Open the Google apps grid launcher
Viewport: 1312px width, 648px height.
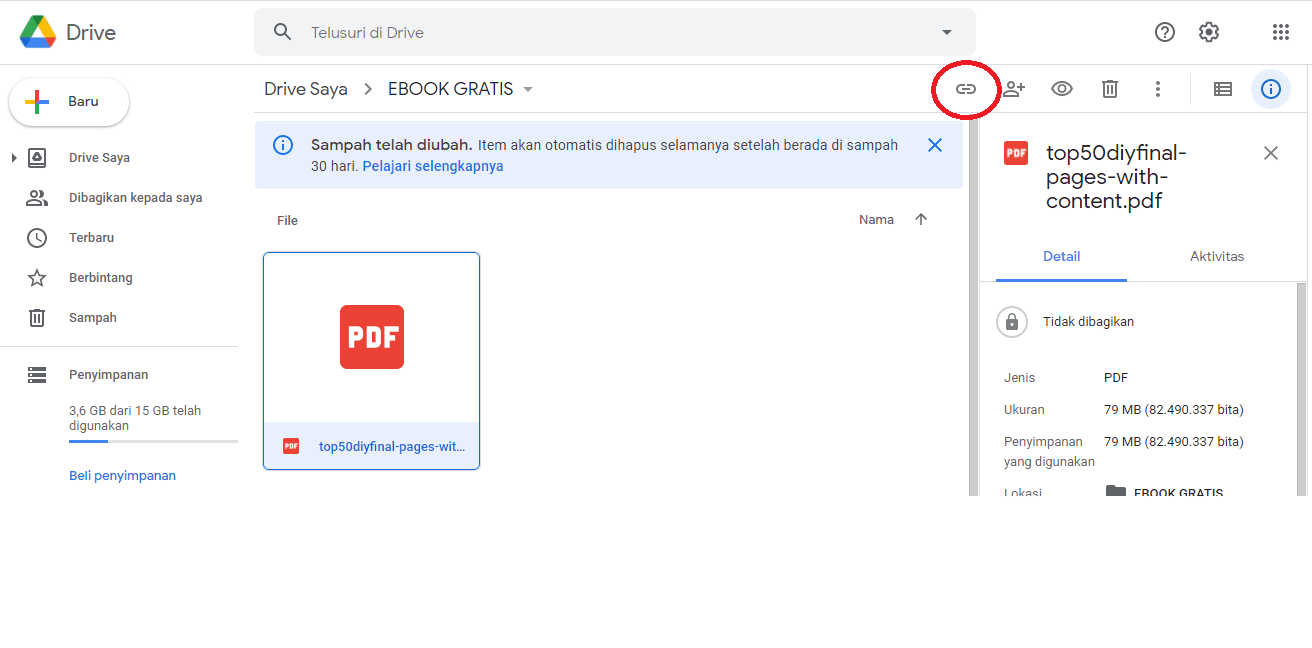[1281, 31]
